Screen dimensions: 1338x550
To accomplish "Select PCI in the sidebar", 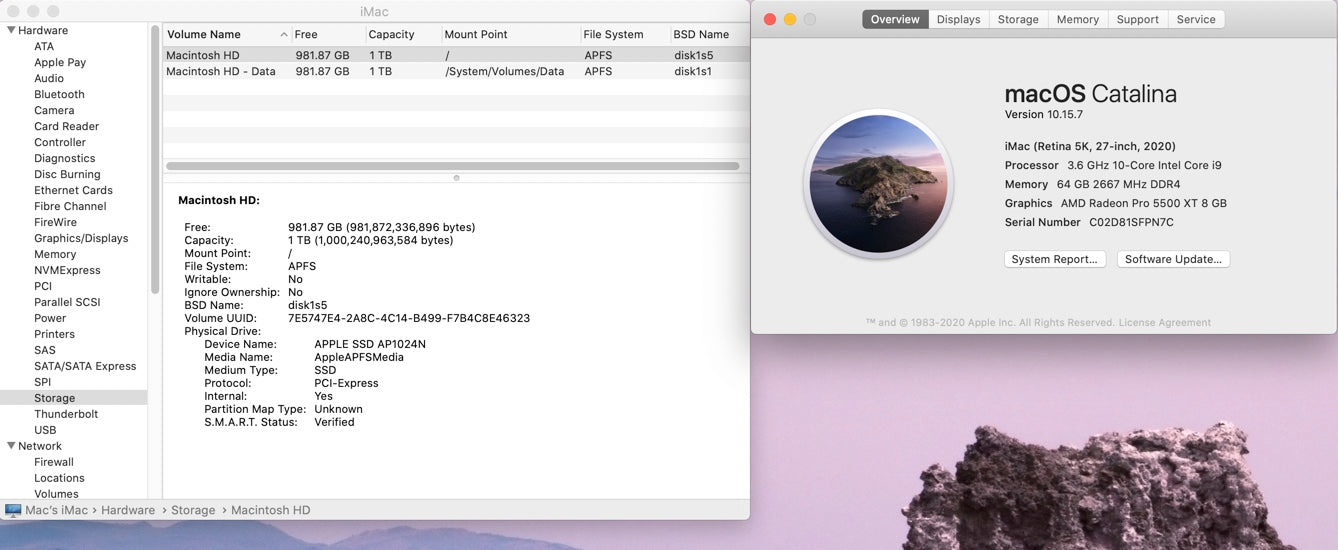I will pos(43,286).
